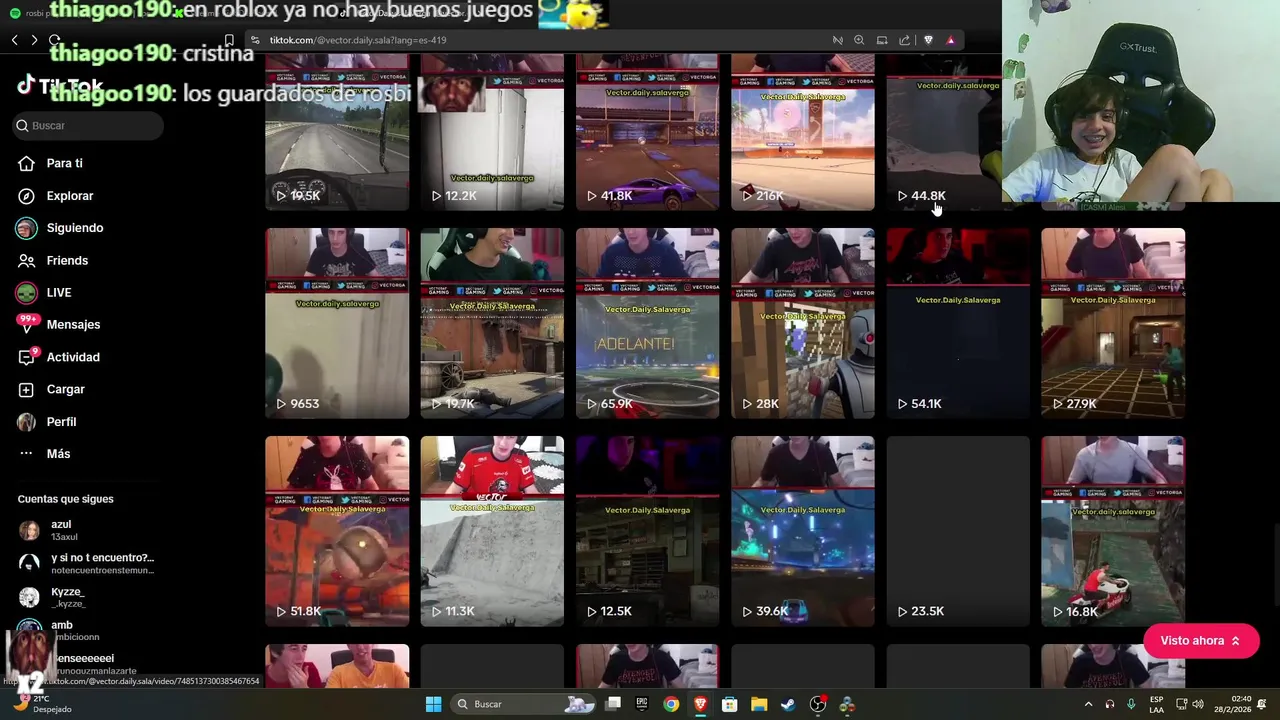Open the amb account
Viewport: 1280px width, 720px height.
pos(85,630)
